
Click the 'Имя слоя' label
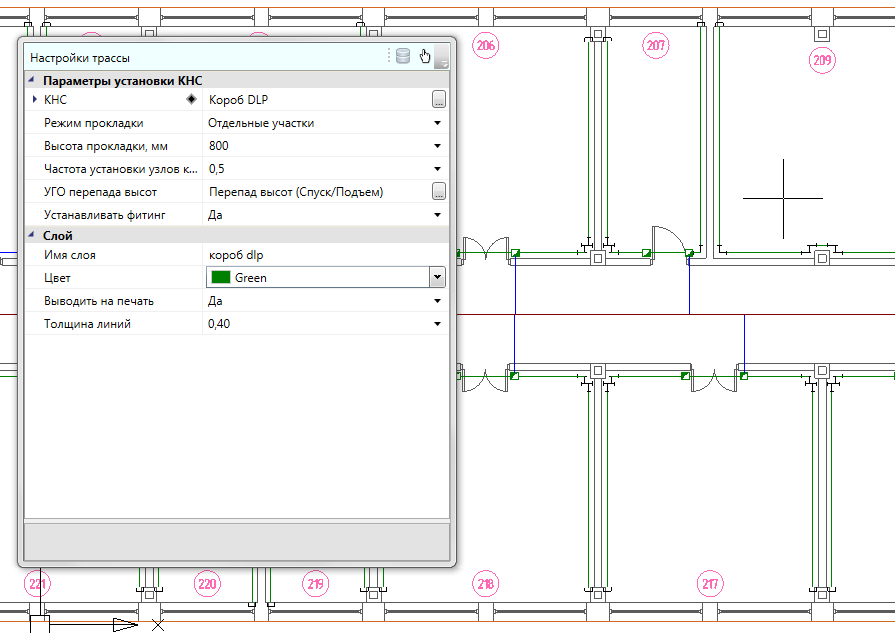70,255
